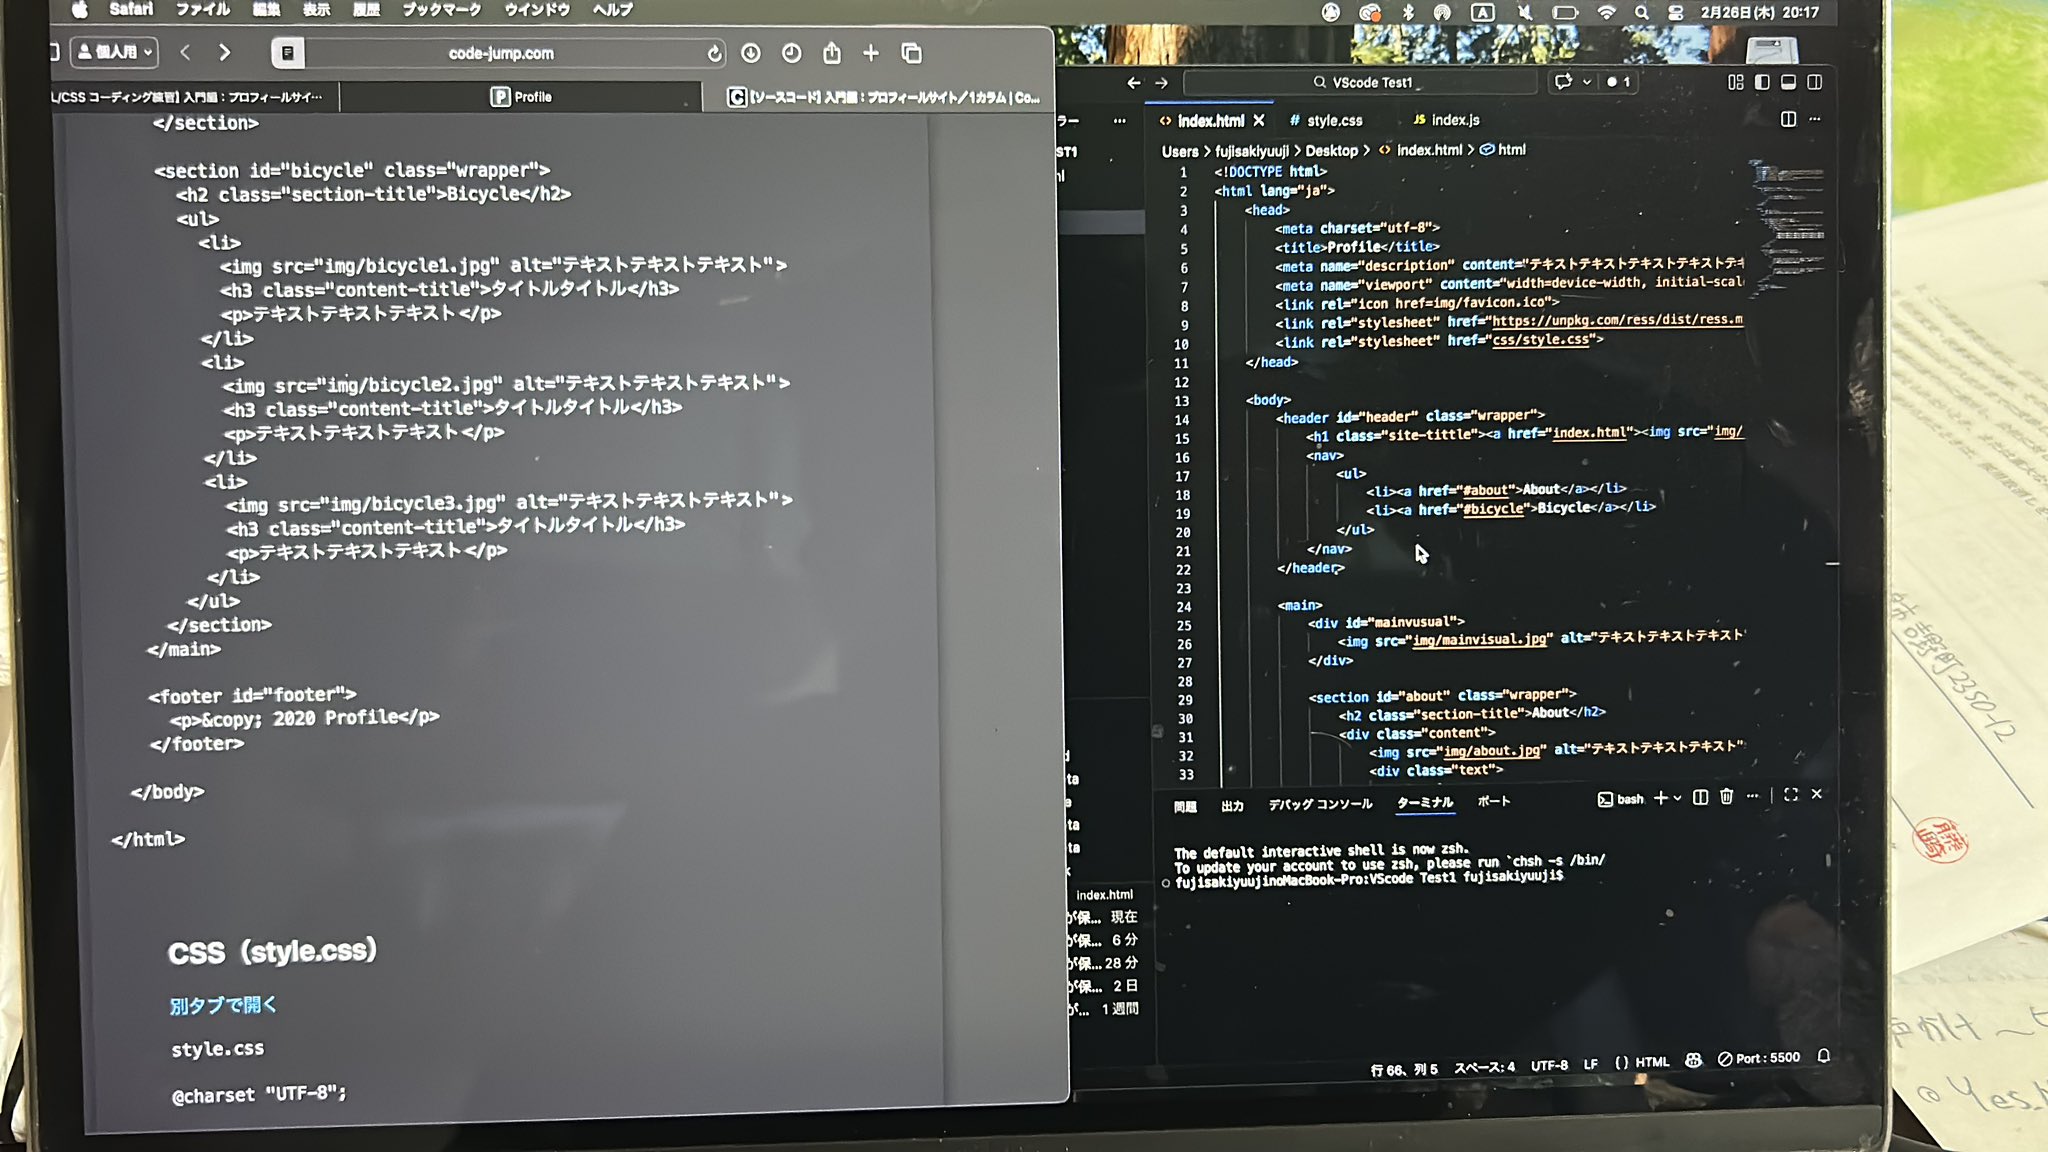This screenshot has width=2048, height=1152.
Task: Click the Safari page reload icon
Action: tap(714, 54)
